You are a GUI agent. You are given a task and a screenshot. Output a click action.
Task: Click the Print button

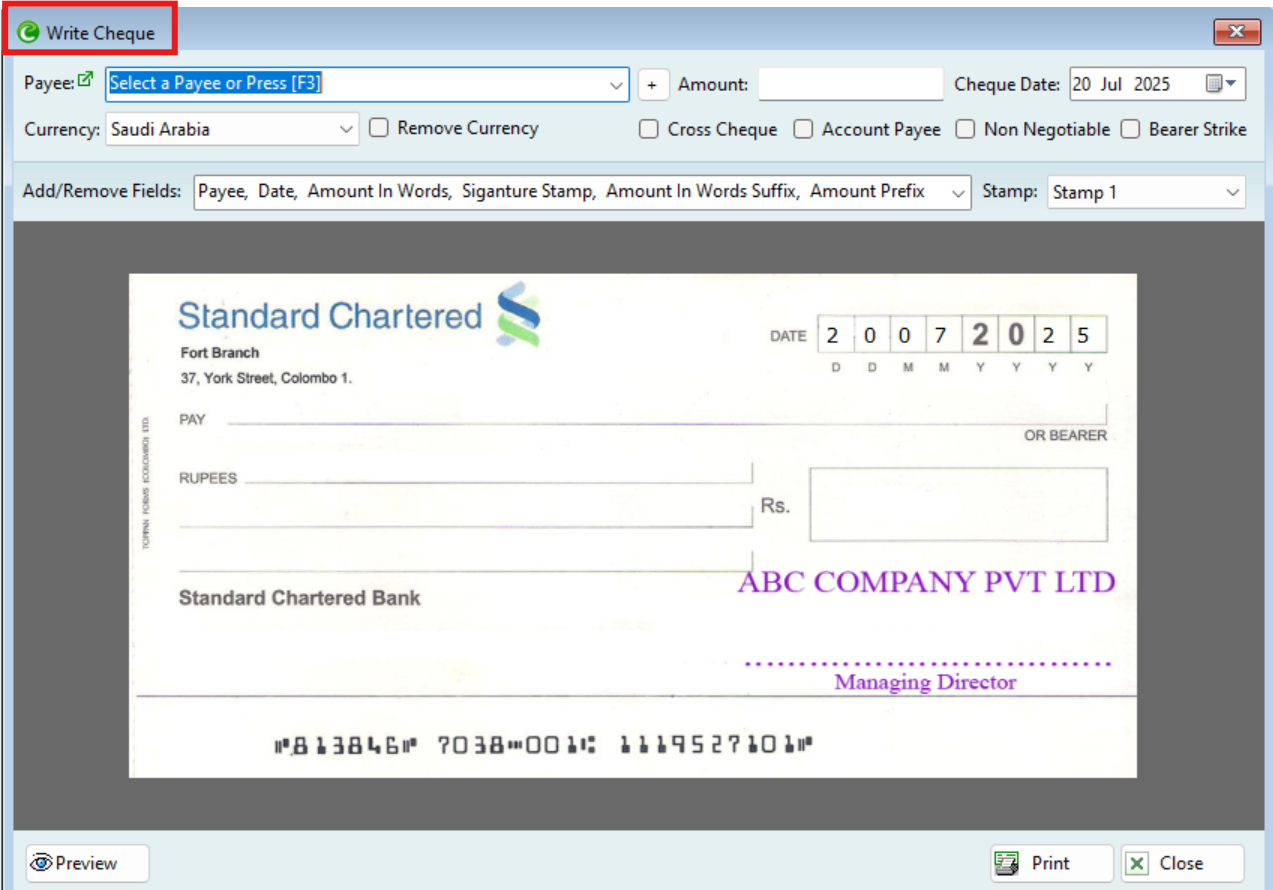pos(1052,863)
